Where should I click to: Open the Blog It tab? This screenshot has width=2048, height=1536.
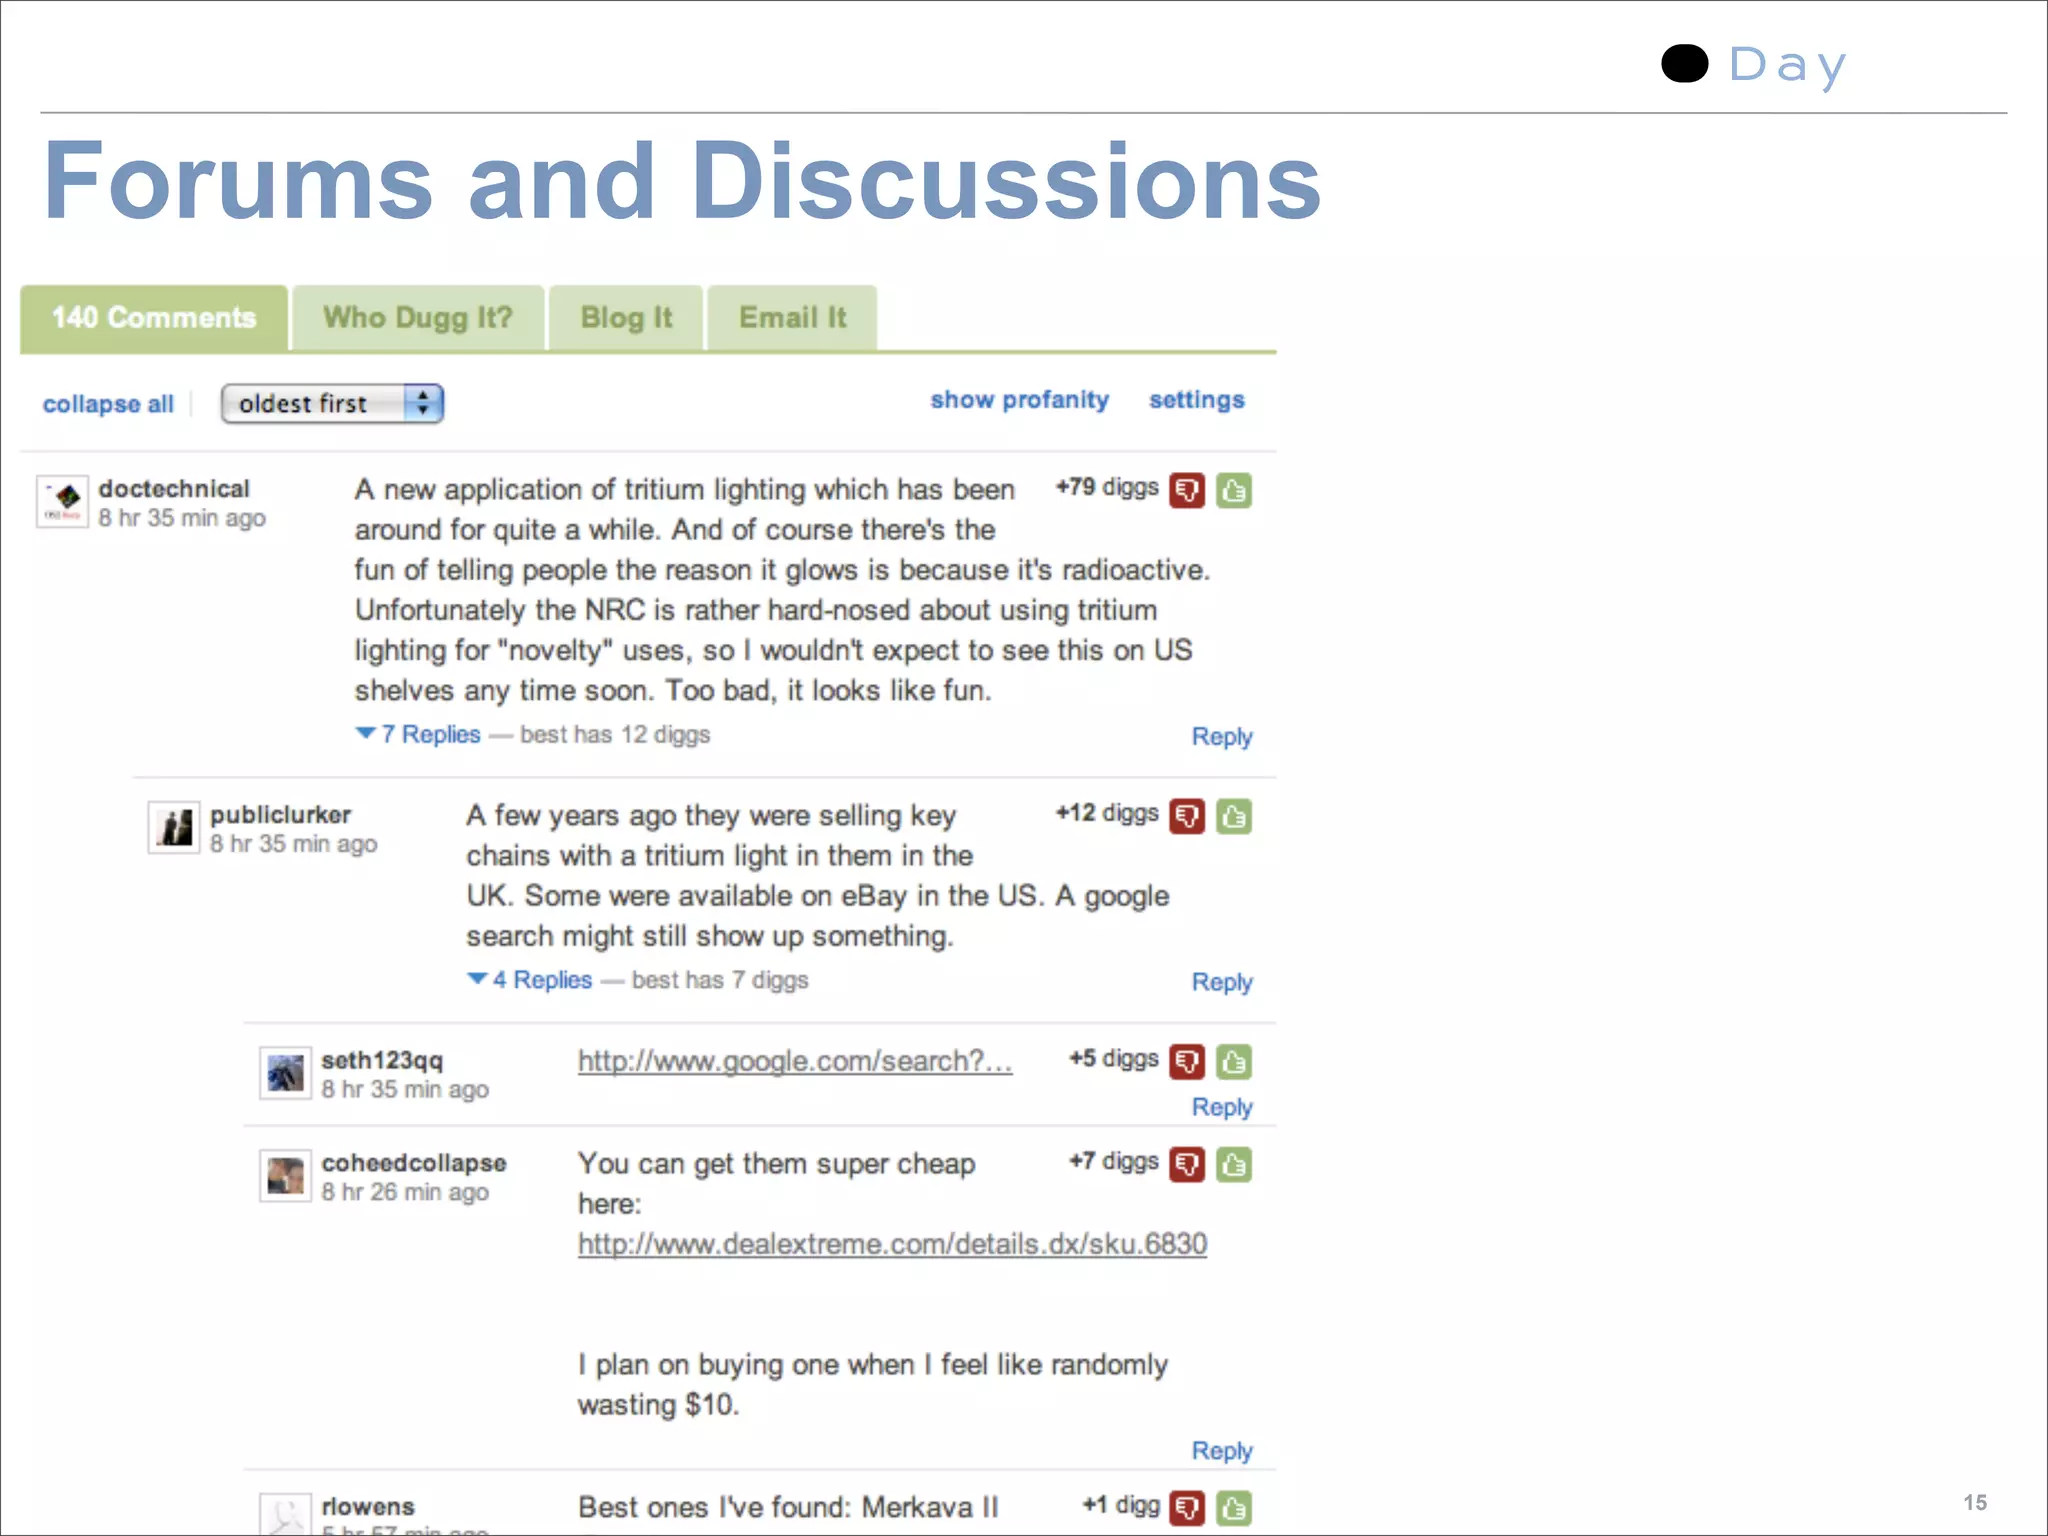[626, 318]
